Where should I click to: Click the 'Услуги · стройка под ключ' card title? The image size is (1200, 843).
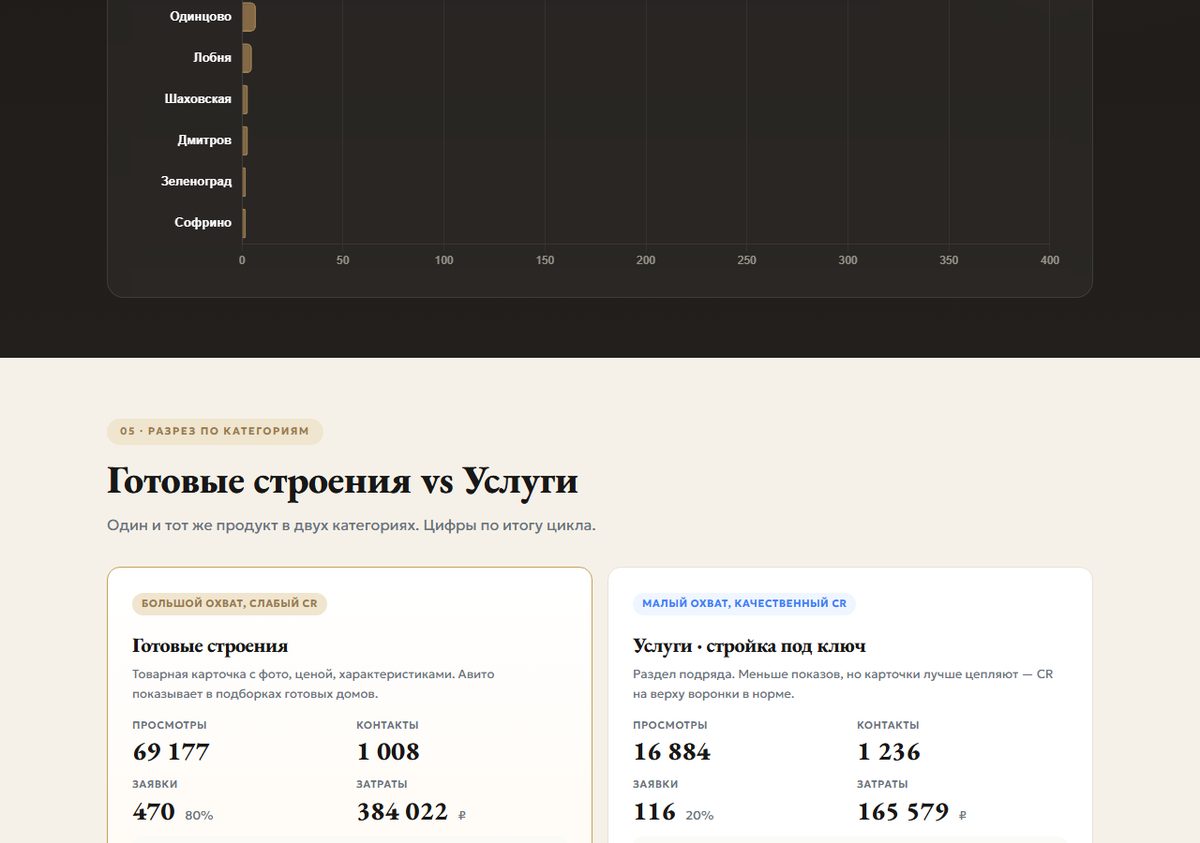click(x=749, y=646)
